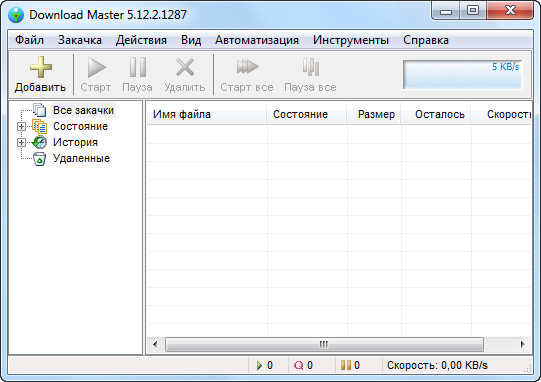Select the История category label
Screen dimensions: 541x382
tap(75, 142)
